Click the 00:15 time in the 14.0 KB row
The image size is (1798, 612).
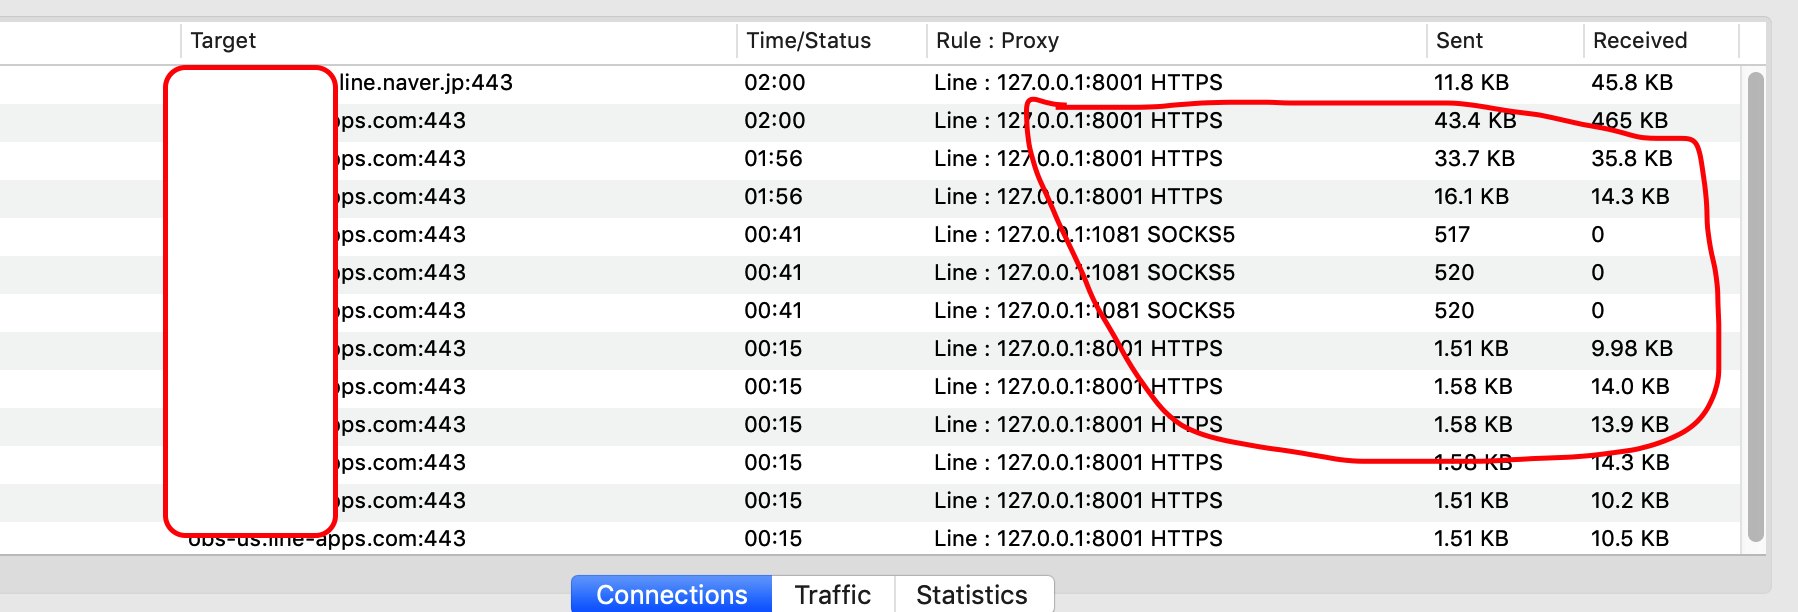point(773,387)
